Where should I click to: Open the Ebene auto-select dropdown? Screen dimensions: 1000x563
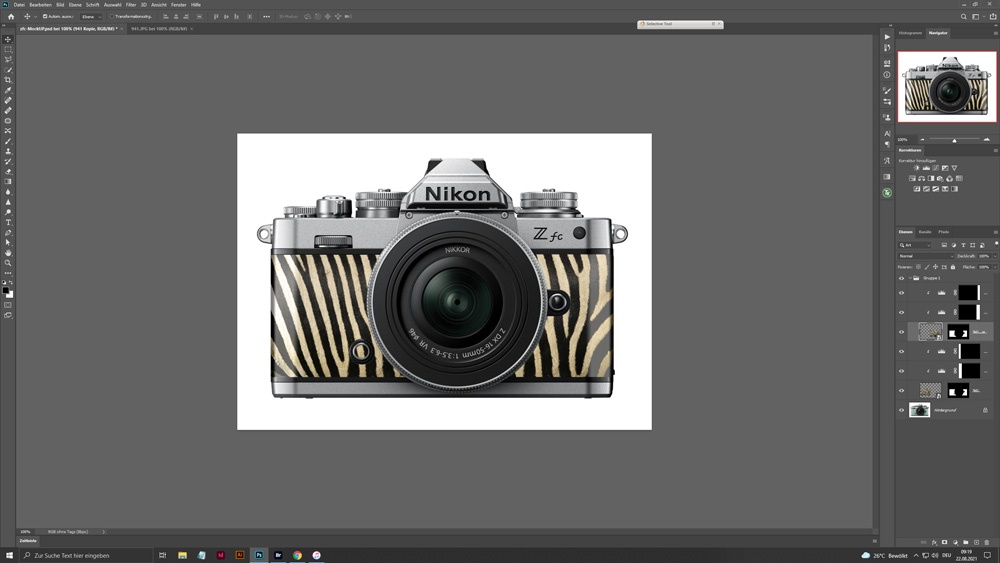point(89,17)
